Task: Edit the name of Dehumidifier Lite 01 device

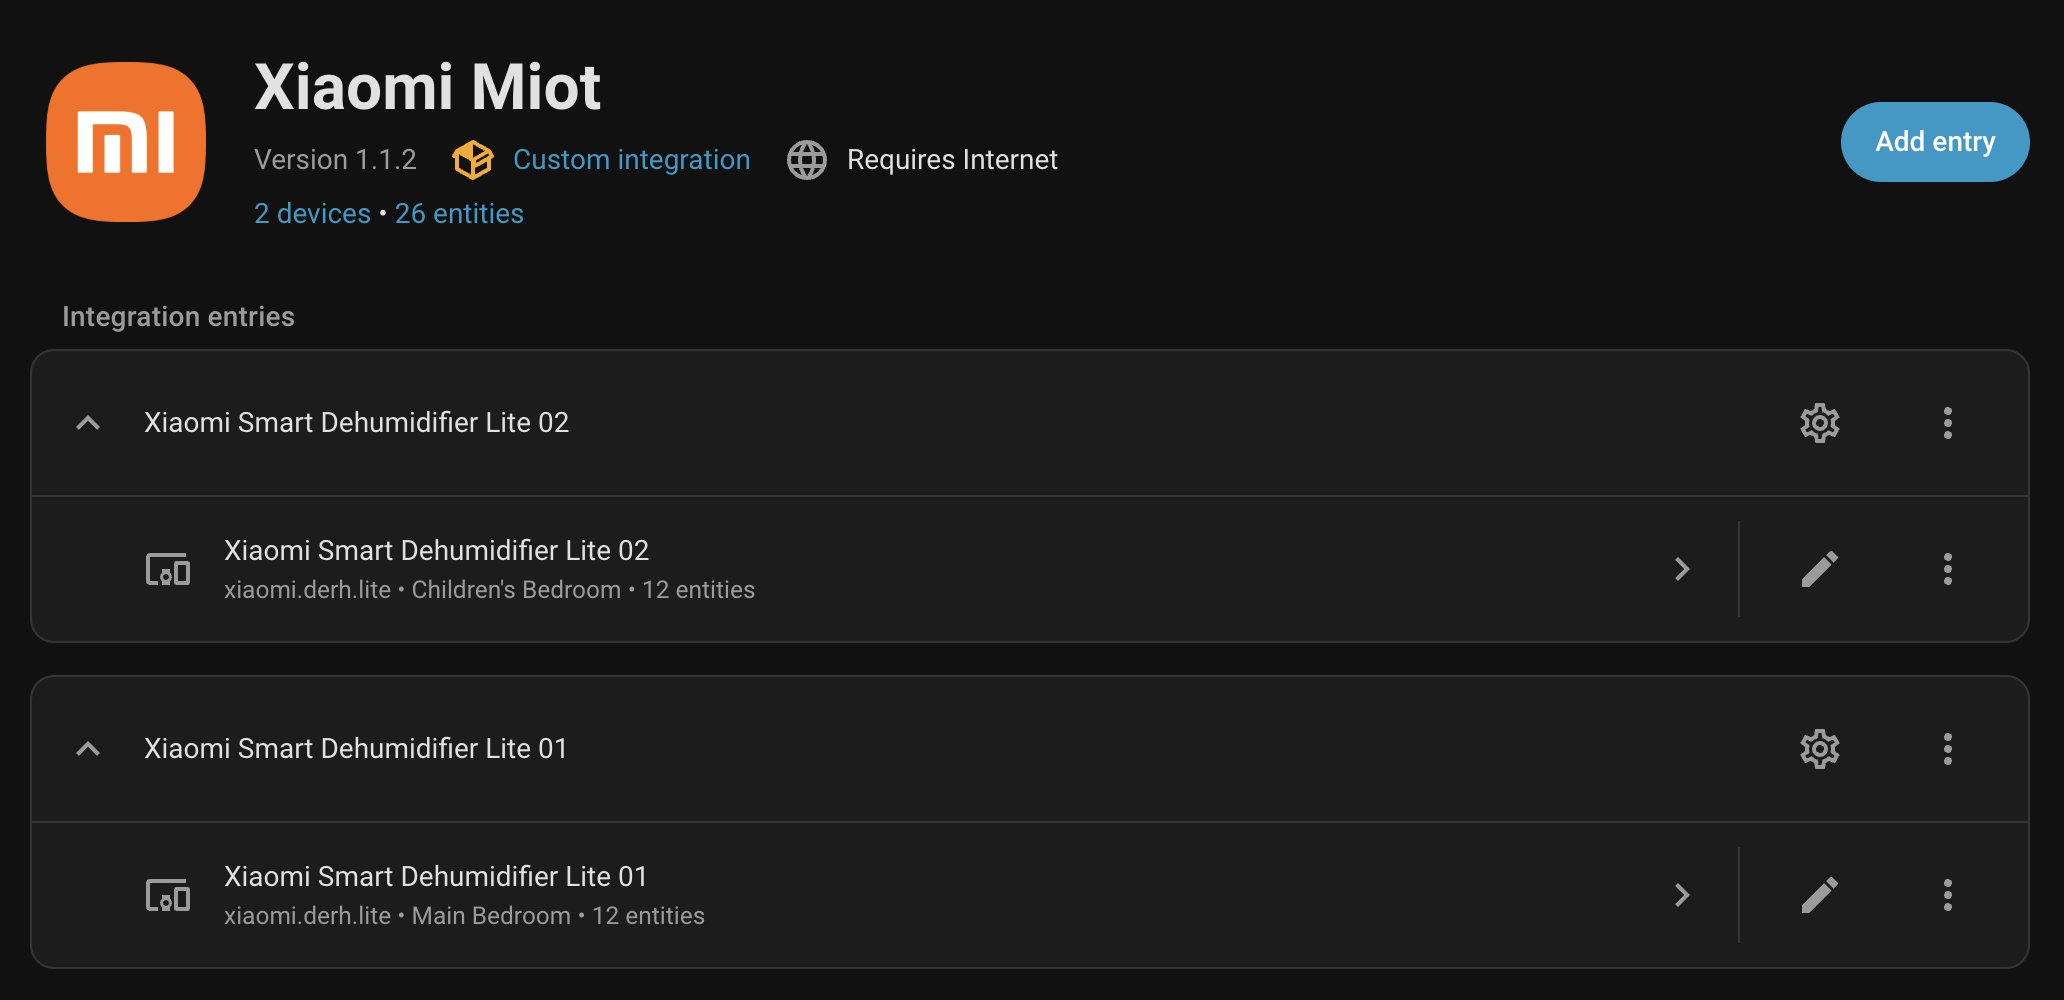Action: click(1819, 895)
